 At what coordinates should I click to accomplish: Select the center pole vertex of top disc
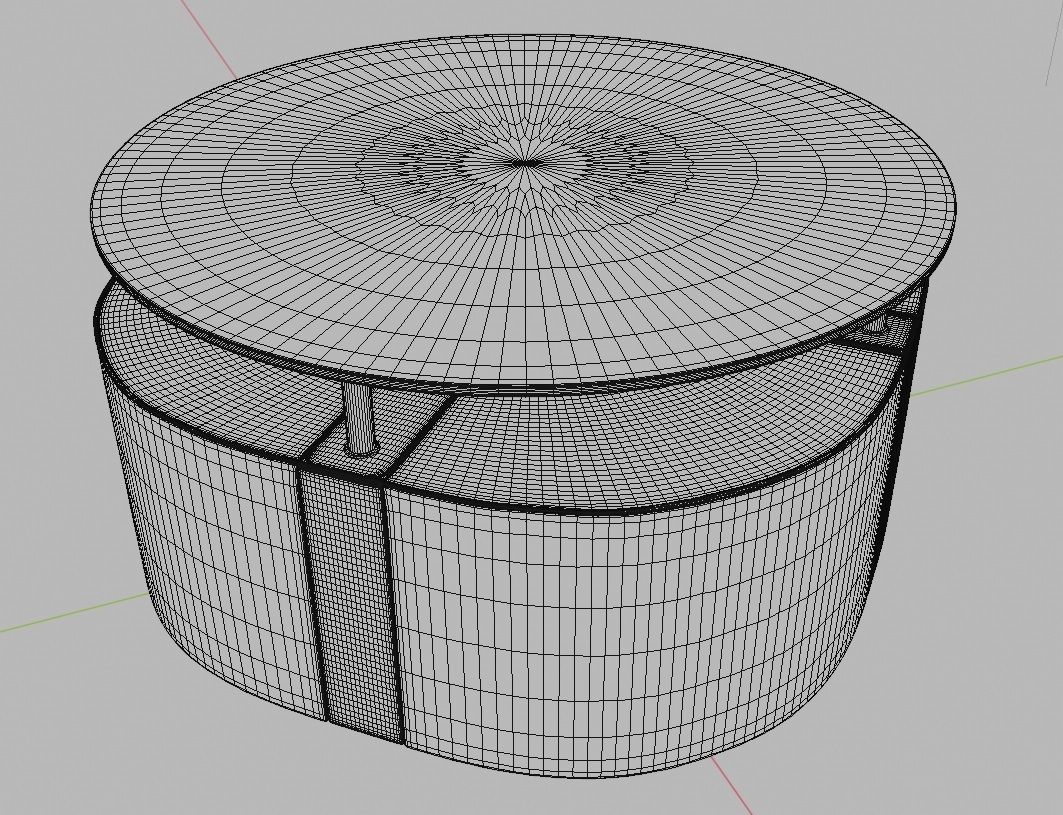(x=523, y=162)
